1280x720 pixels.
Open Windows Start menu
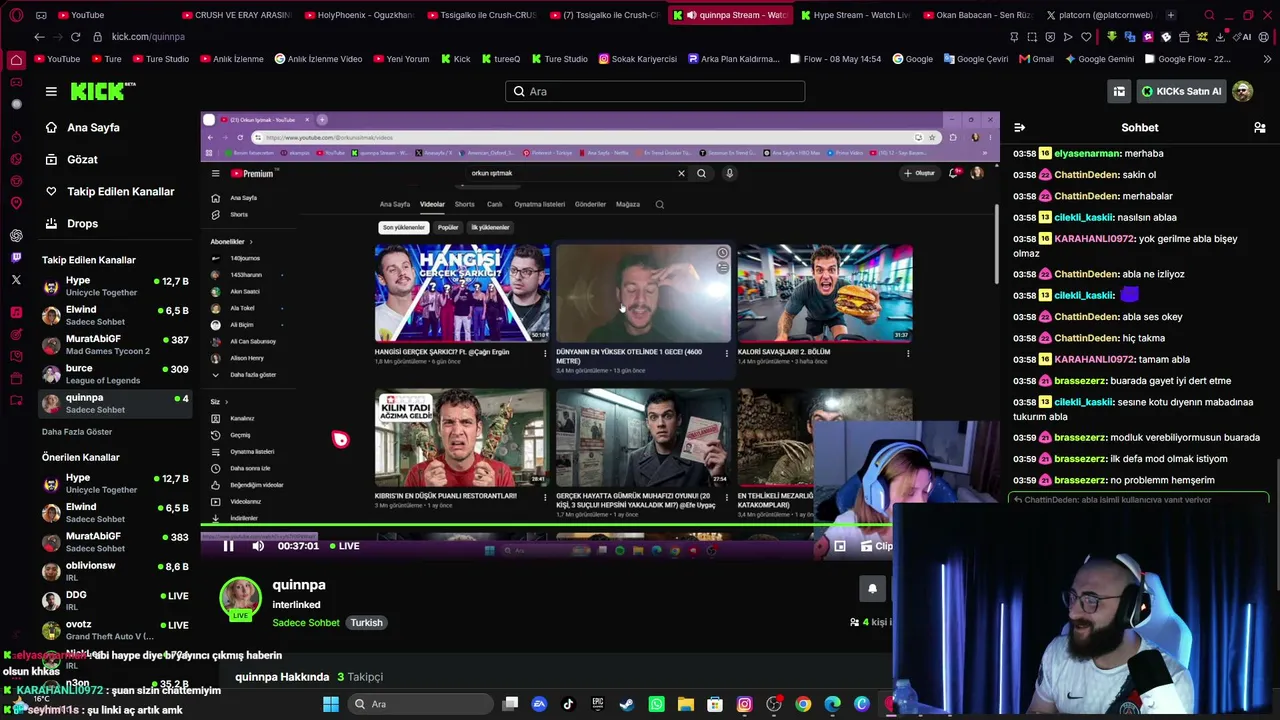[331, 704]
